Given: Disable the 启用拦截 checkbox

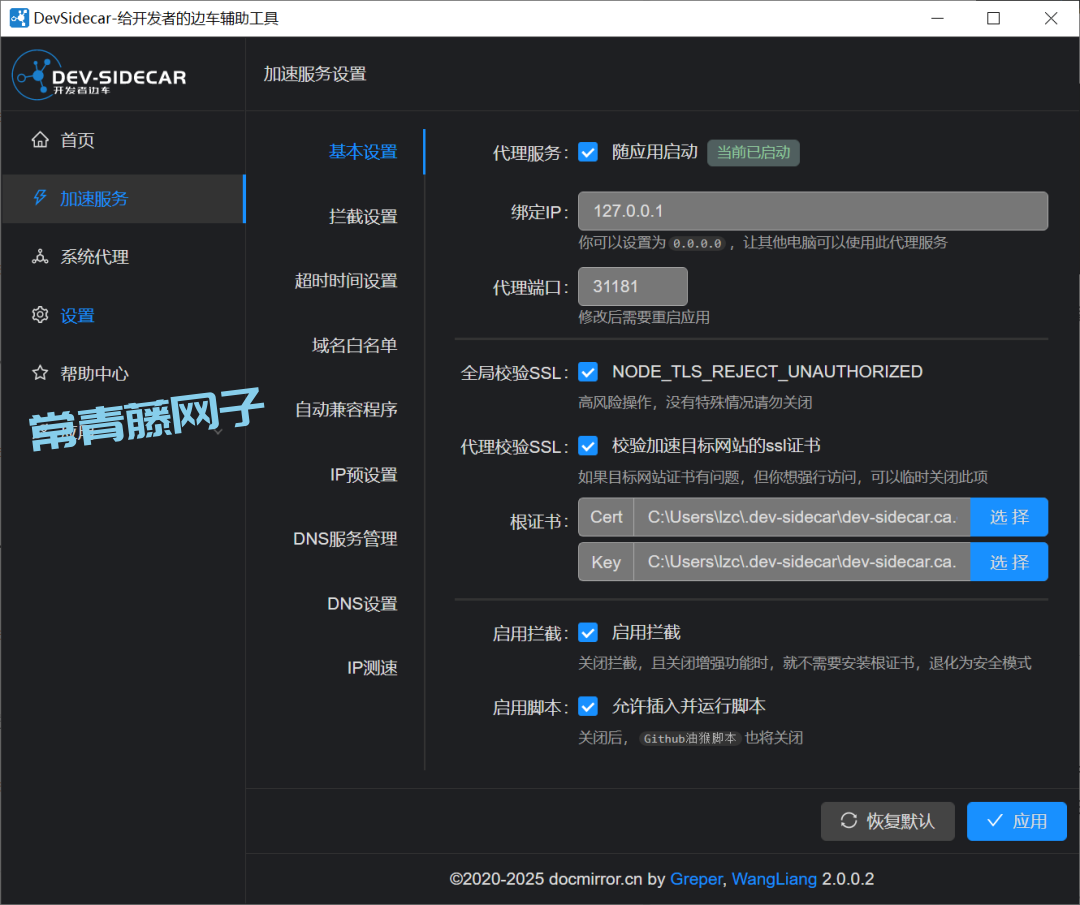Looking at the screenshot, I should pos(588,632).
